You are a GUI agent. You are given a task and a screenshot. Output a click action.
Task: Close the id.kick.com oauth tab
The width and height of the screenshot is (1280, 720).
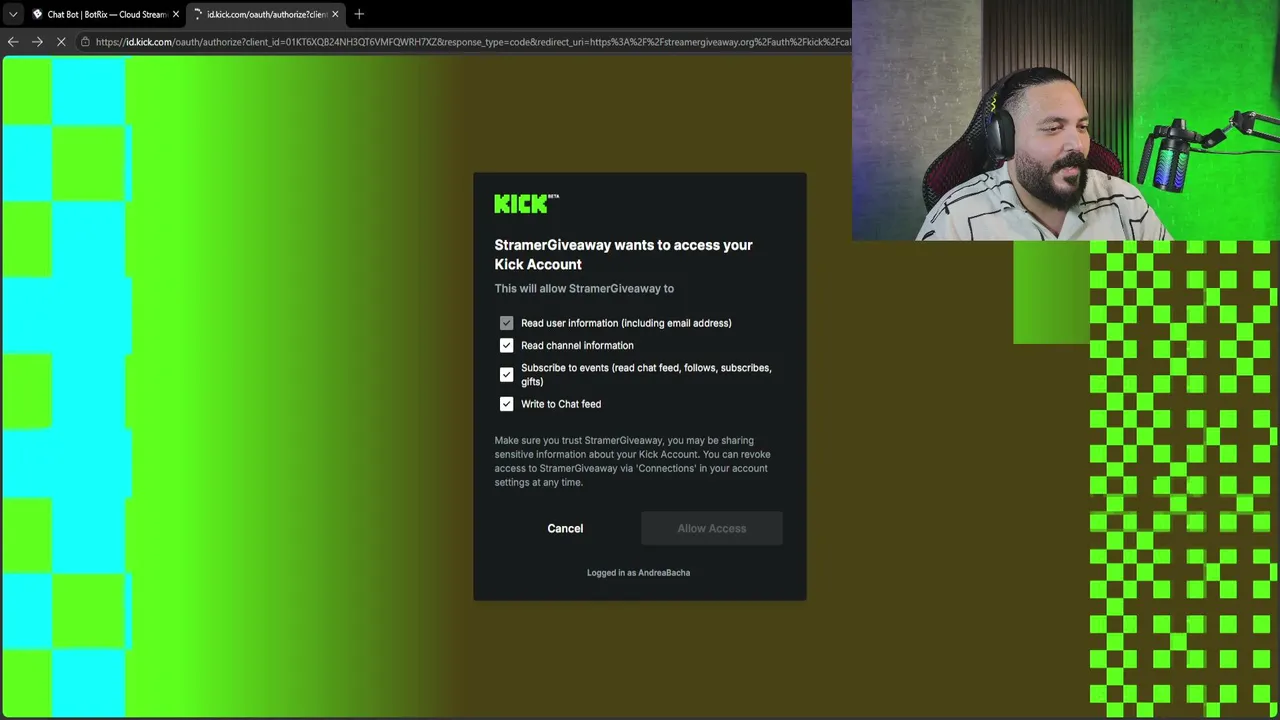coord(335,14)
